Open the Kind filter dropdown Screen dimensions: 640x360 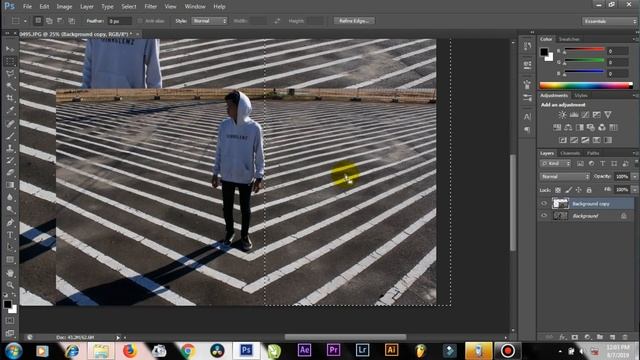[x=555, y=164]
